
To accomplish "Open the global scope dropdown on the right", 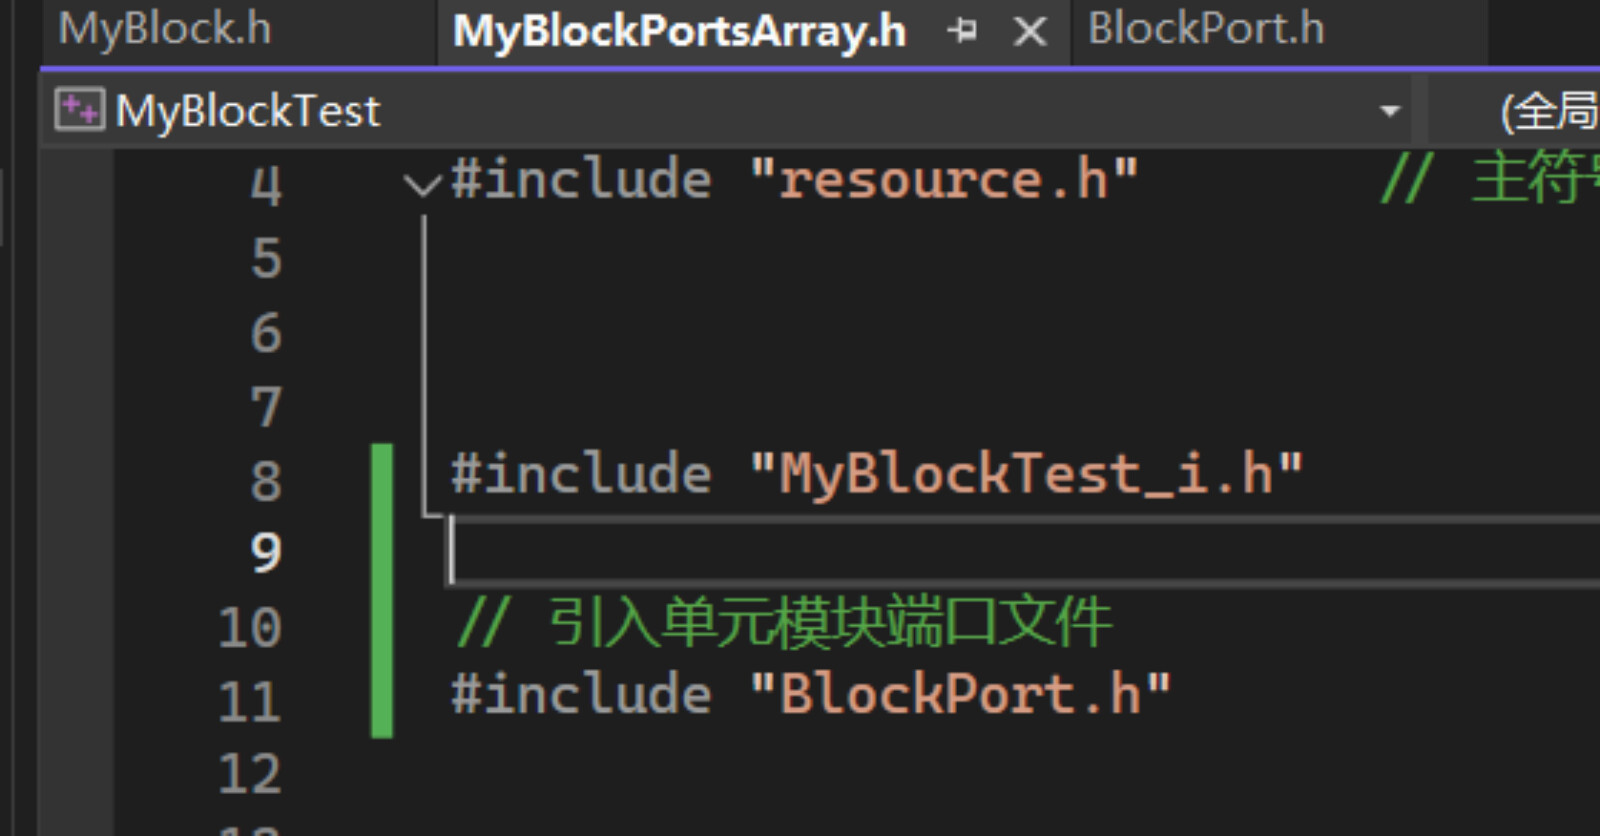I will 1548,111.
